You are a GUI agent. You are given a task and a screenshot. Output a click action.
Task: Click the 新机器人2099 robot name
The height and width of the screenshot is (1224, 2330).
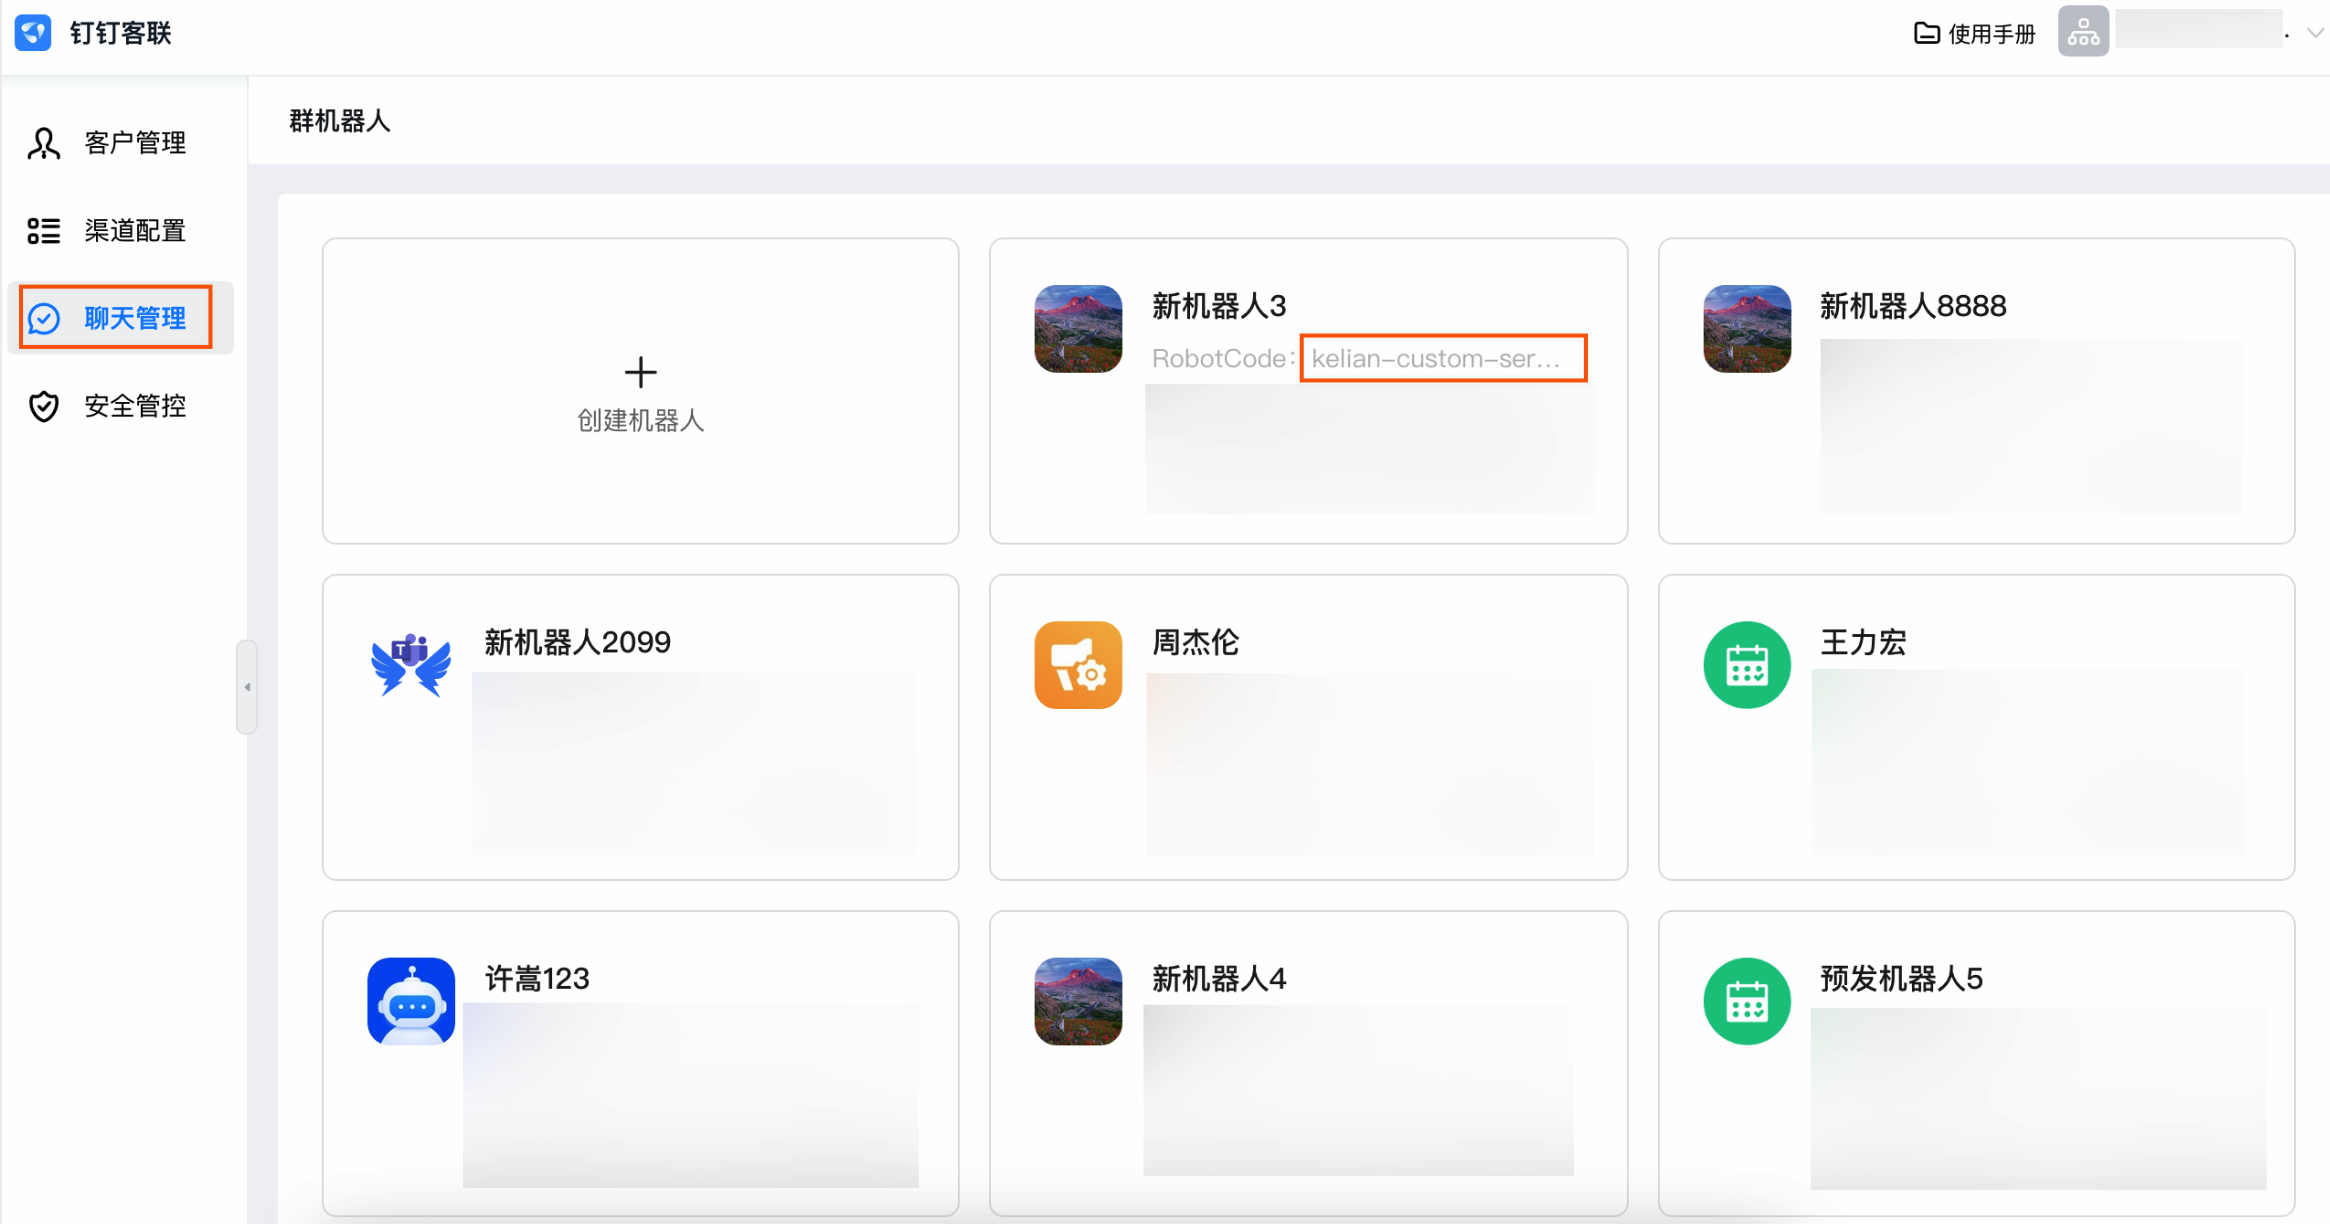click(577, 642)
